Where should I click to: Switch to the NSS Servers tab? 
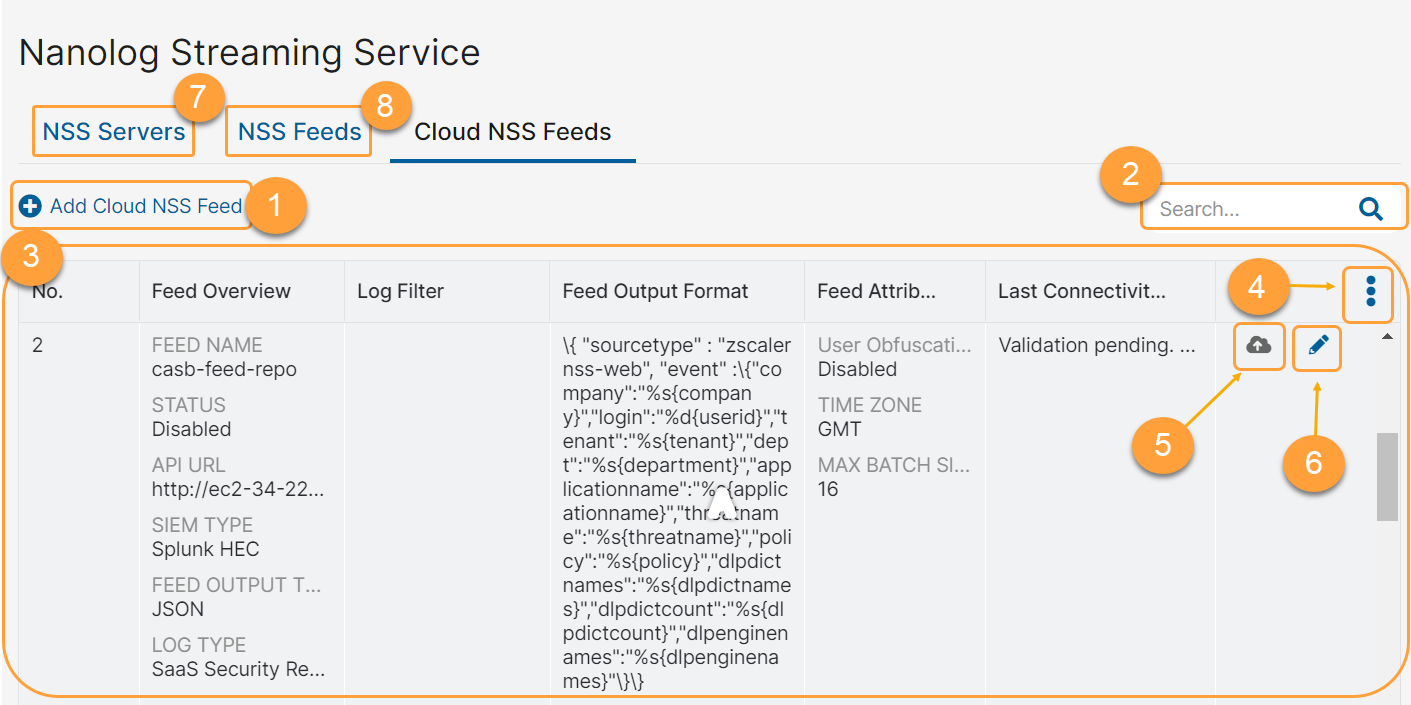tap(112, 130)
